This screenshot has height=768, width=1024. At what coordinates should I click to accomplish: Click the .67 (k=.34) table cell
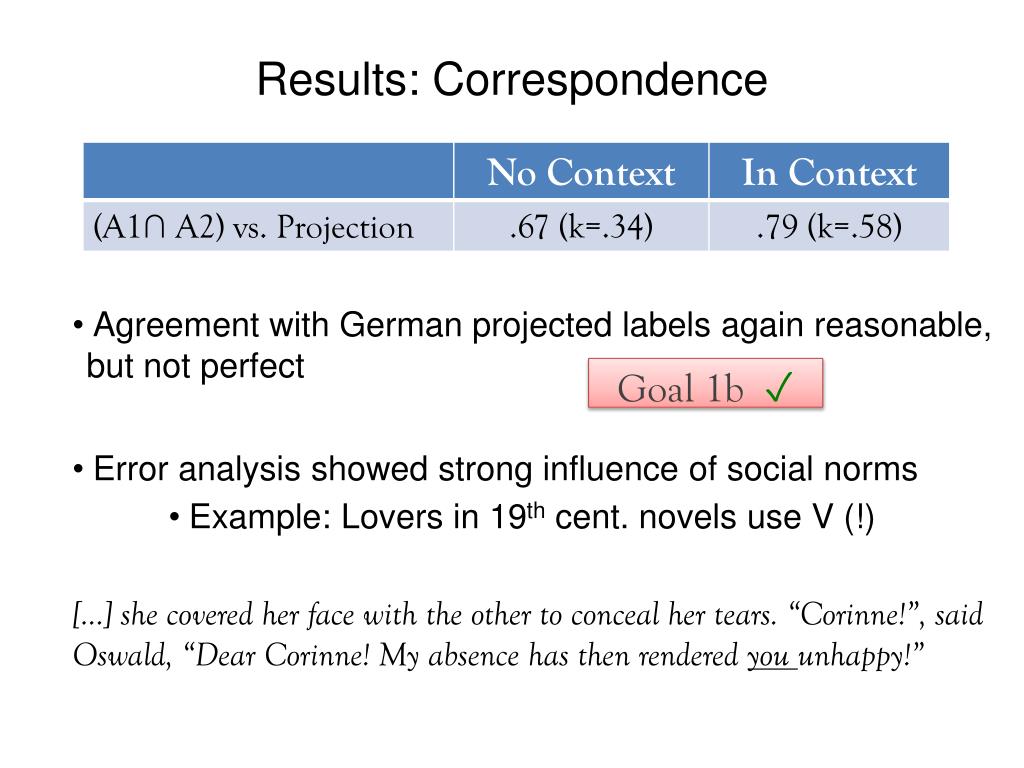coord(581,227)
